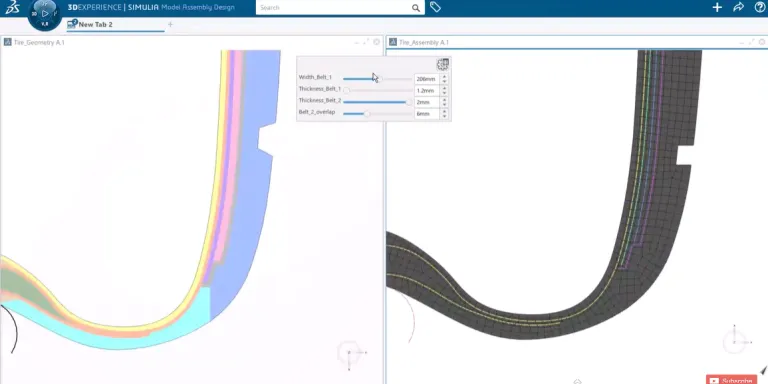768x384 pixels.
Task: Click the Belt_2_overlap parameter label
Action: 317,112
